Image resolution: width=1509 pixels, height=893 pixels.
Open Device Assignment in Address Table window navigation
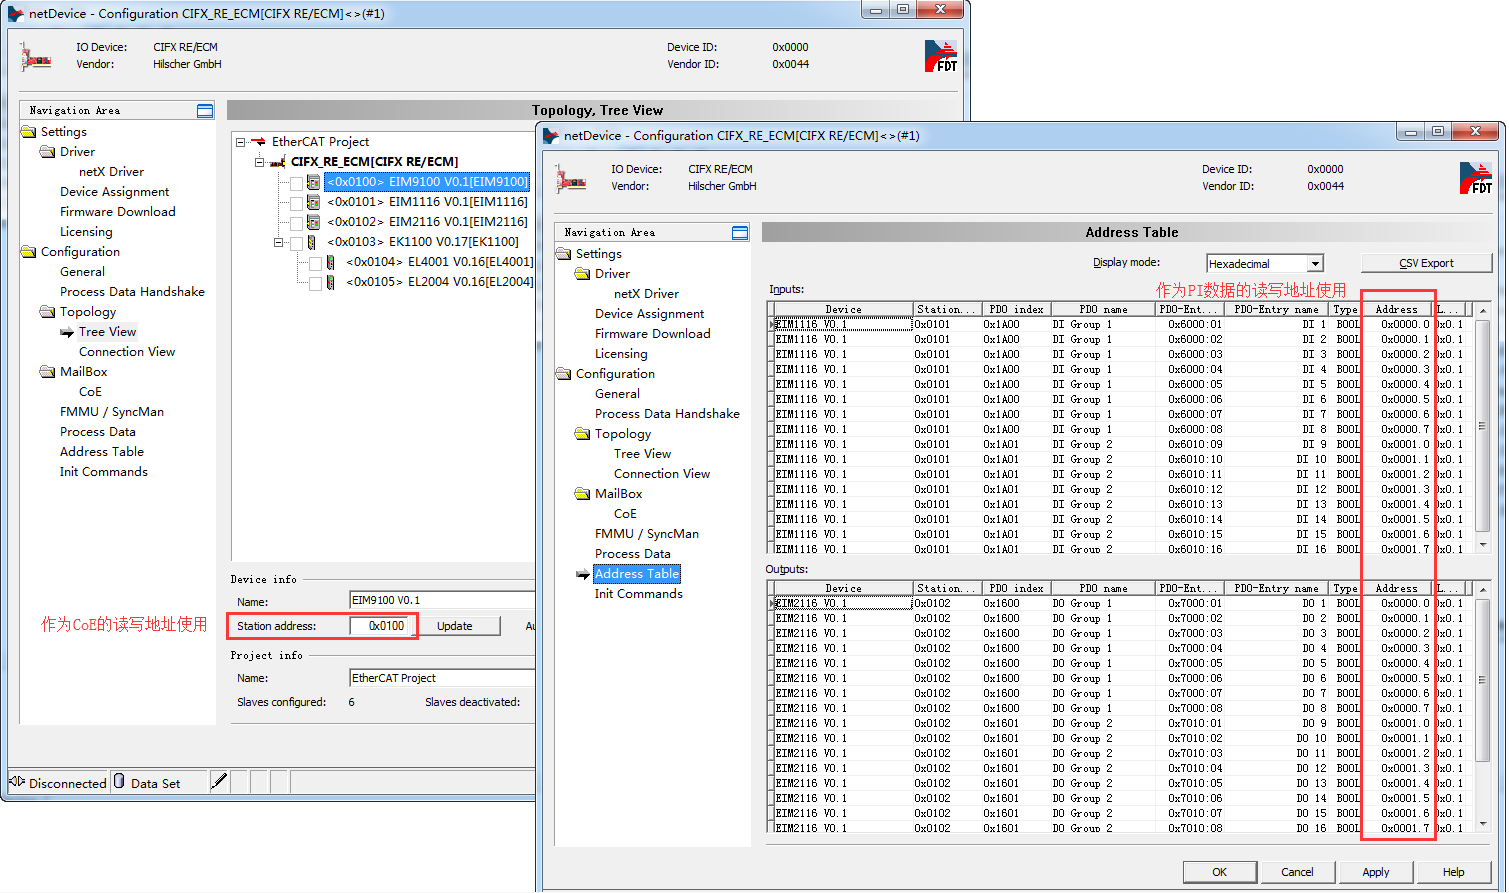[x=650, y=314]
